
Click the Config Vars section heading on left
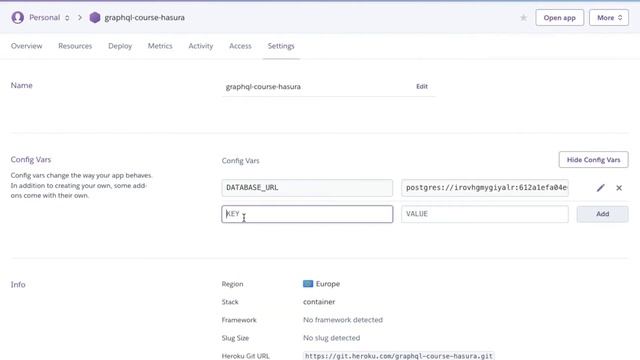(x=31, y=160)
